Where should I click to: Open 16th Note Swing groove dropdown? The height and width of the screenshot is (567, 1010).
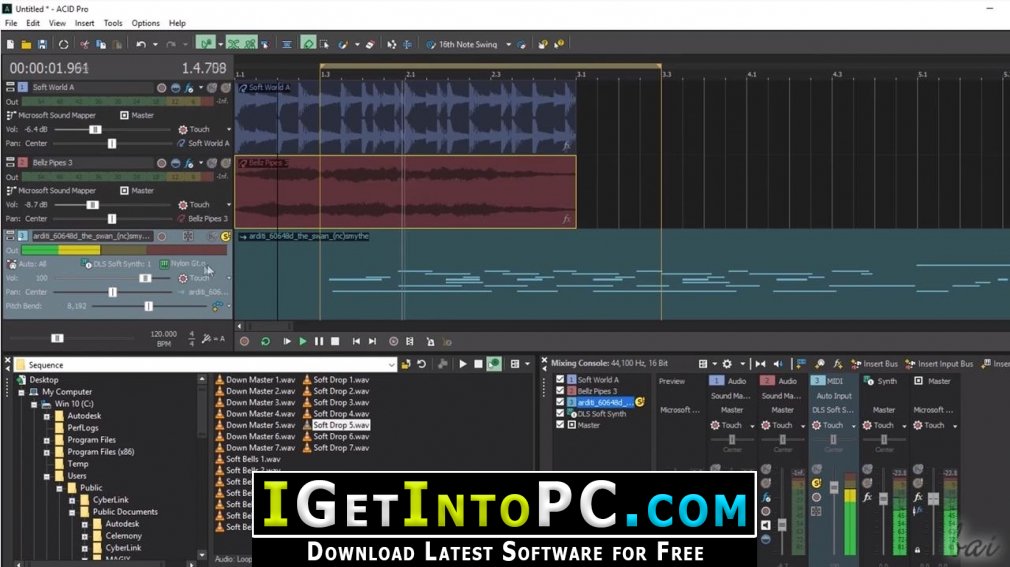508,44
